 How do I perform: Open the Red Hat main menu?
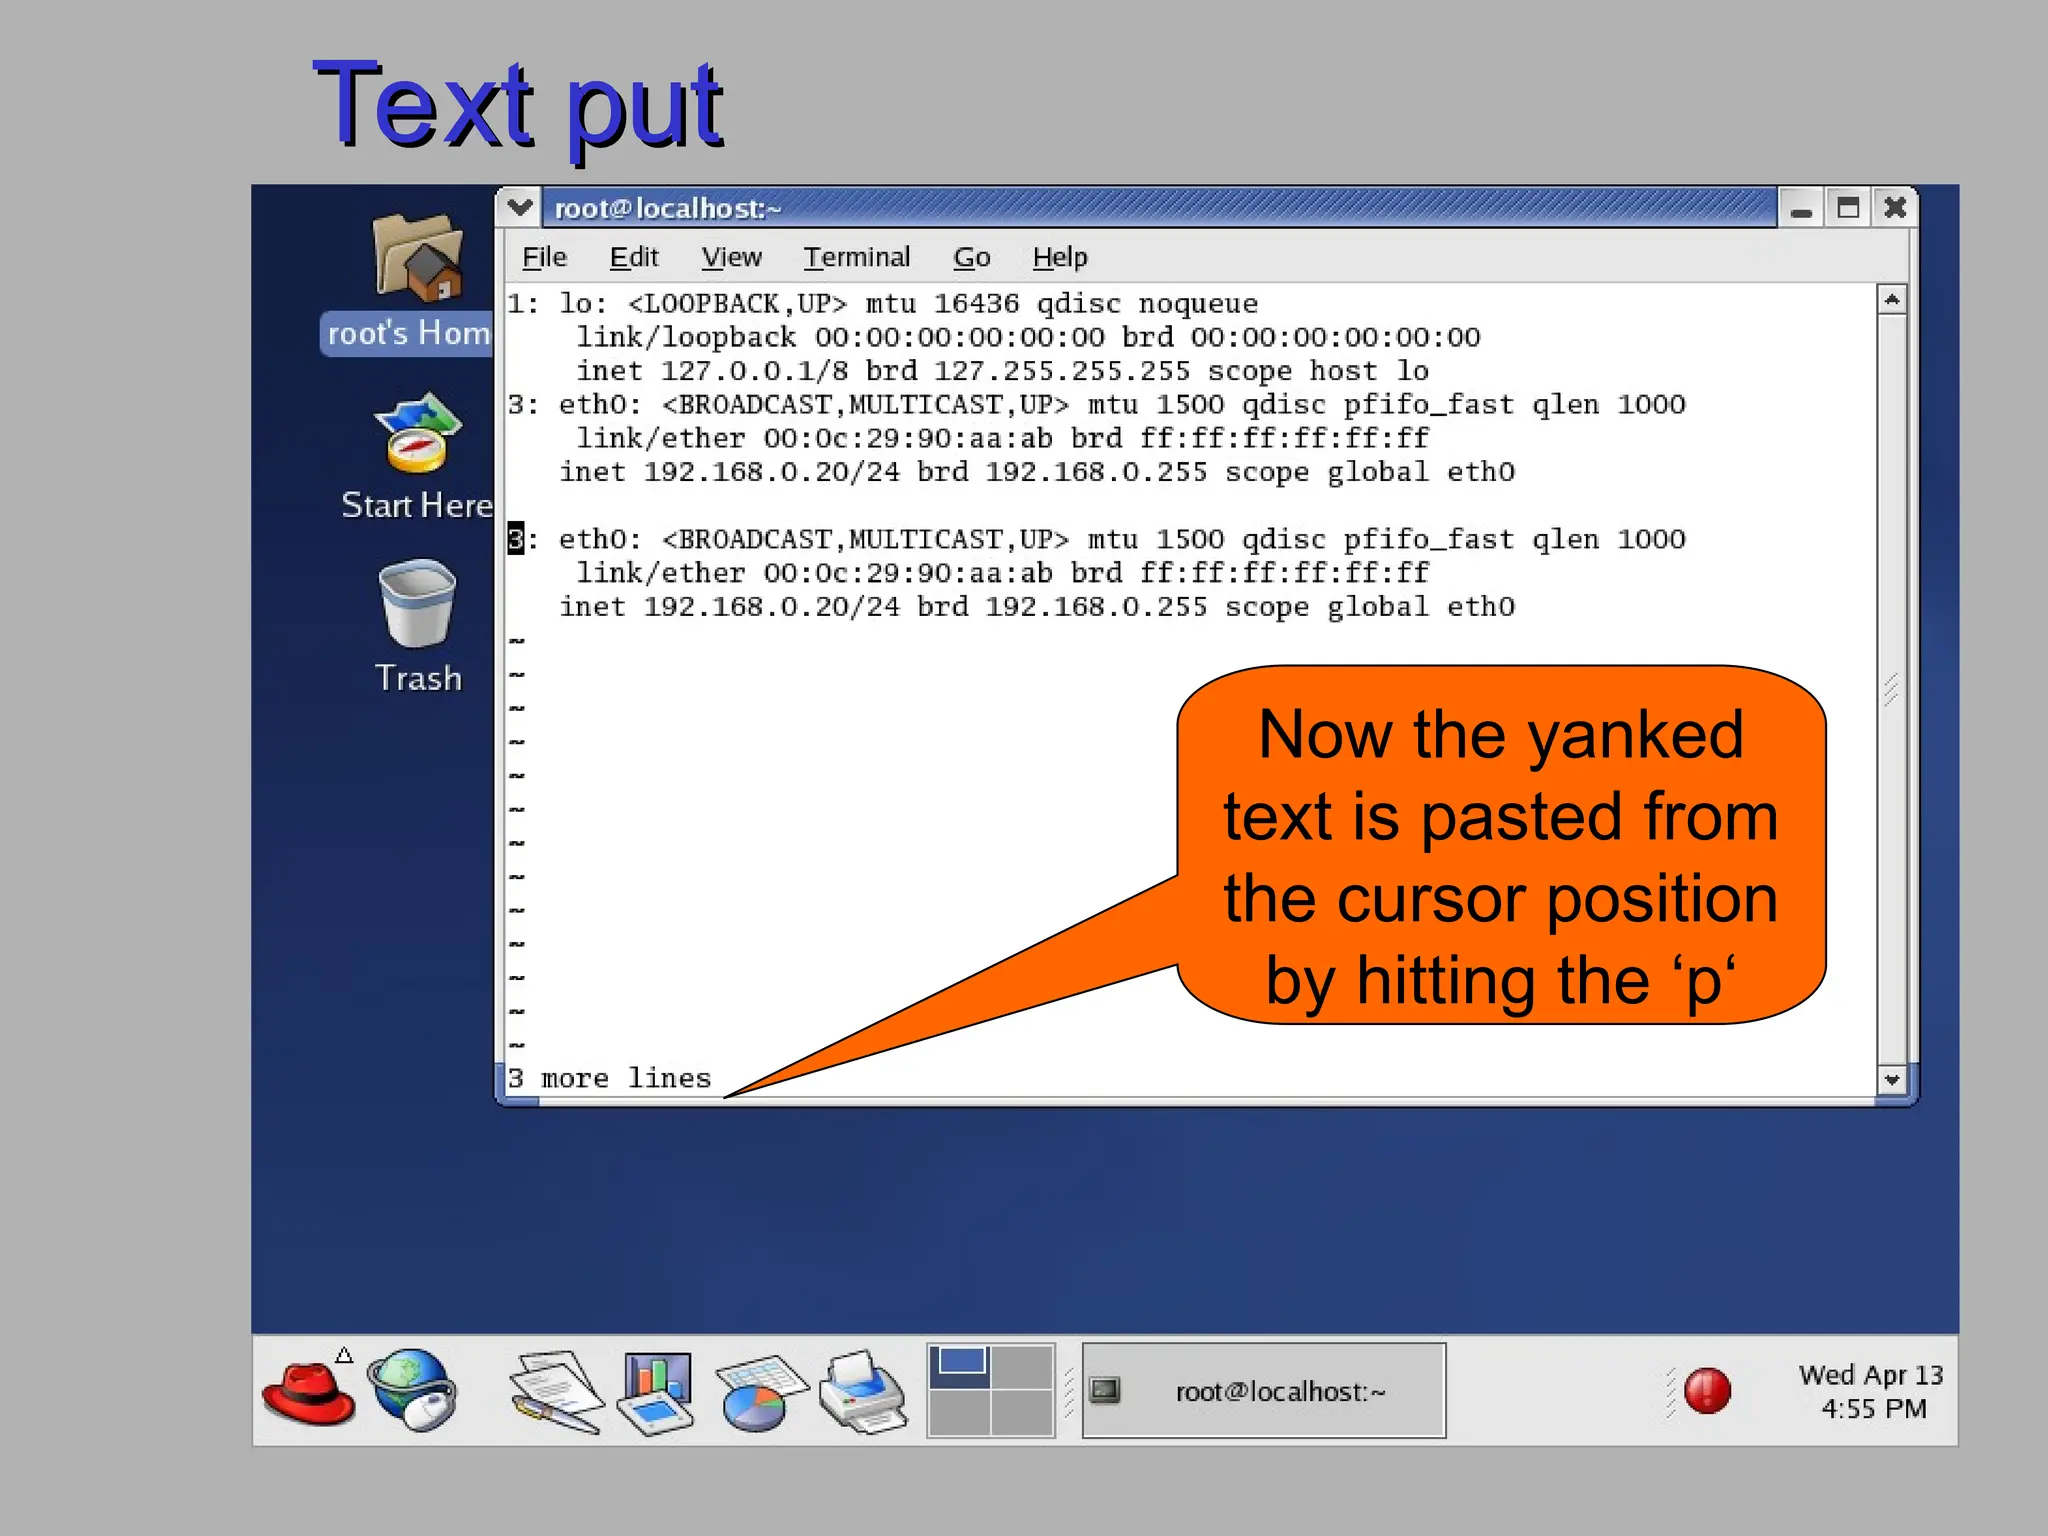(309, 1390)
